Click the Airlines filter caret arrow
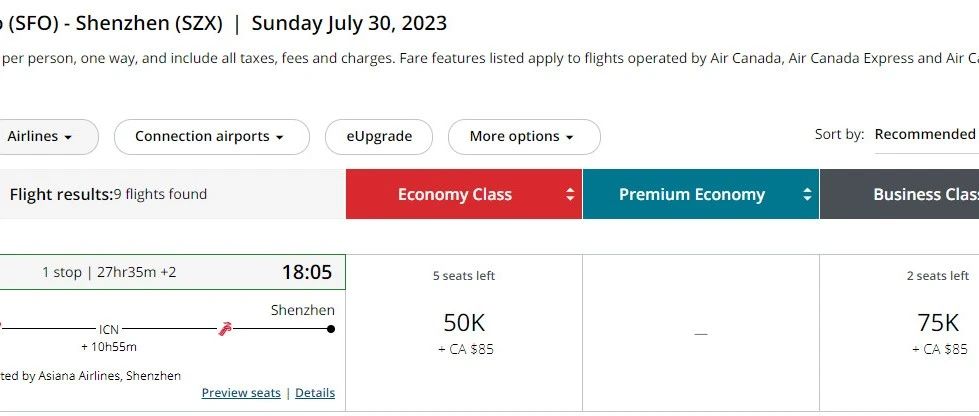This screenshot has width=979, height=416. 68,137
